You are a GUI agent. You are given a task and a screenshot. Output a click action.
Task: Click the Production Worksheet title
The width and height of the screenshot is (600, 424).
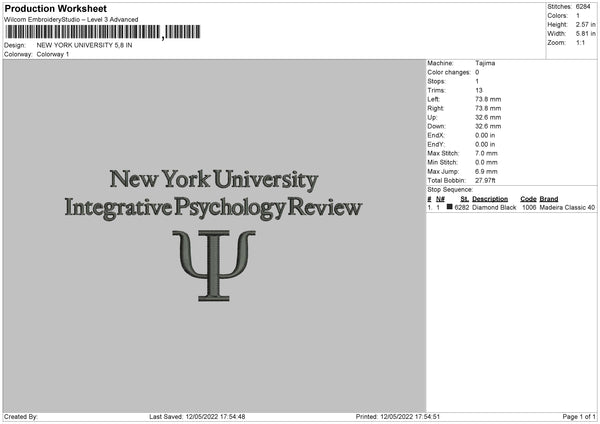(x=55, y=9)
